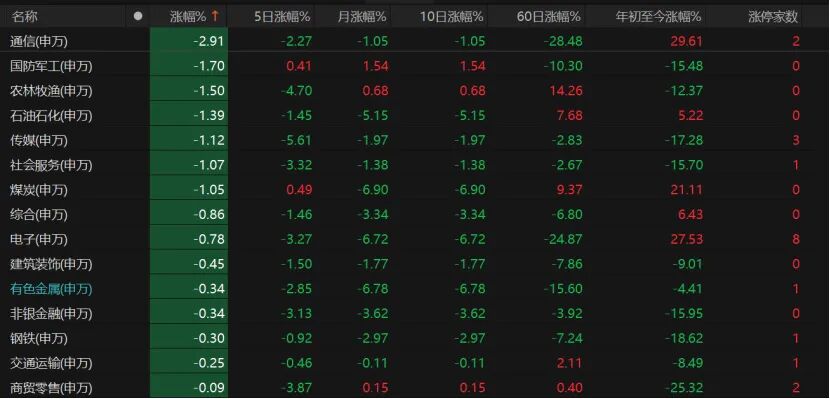The image size is (830, 399).
Task: Click 通信 year-to-date value 29.61
Action: point(687,41)
